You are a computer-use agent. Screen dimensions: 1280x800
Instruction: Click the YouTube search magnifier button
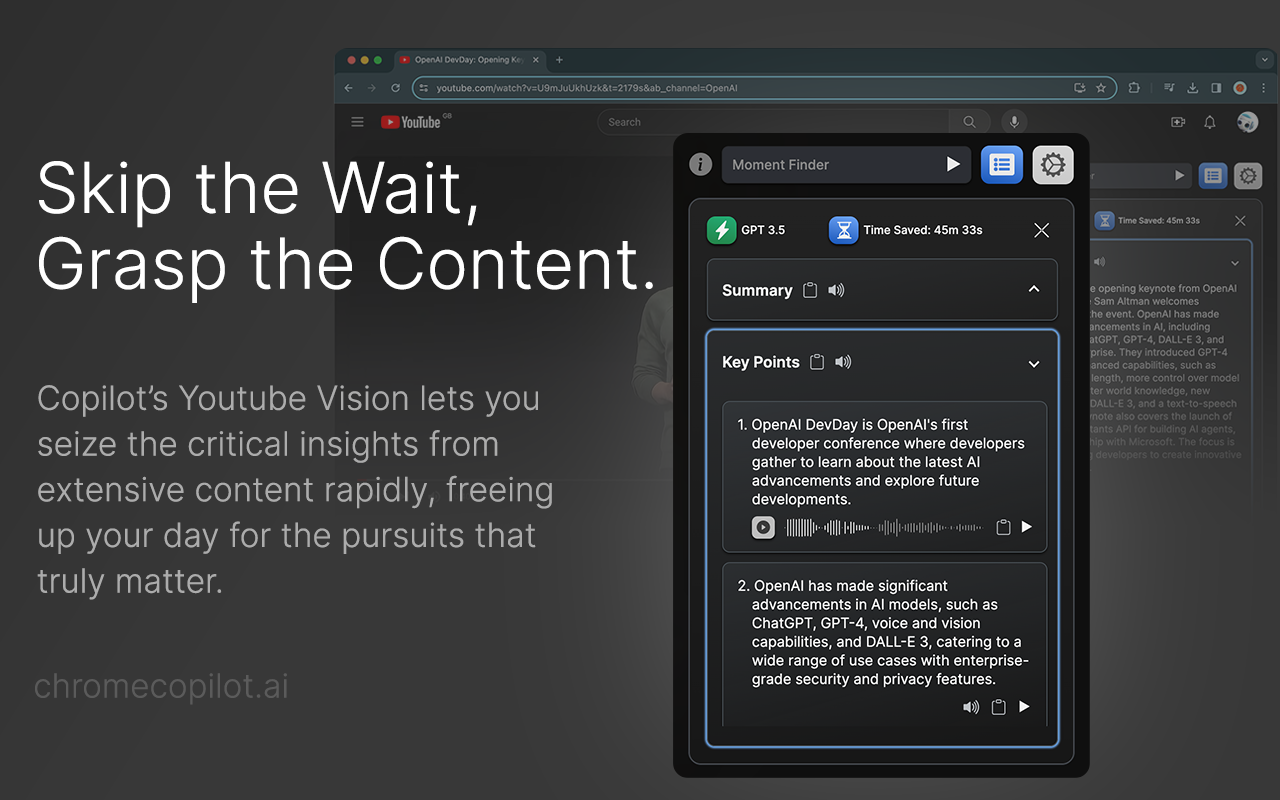(x=969, y=122)
